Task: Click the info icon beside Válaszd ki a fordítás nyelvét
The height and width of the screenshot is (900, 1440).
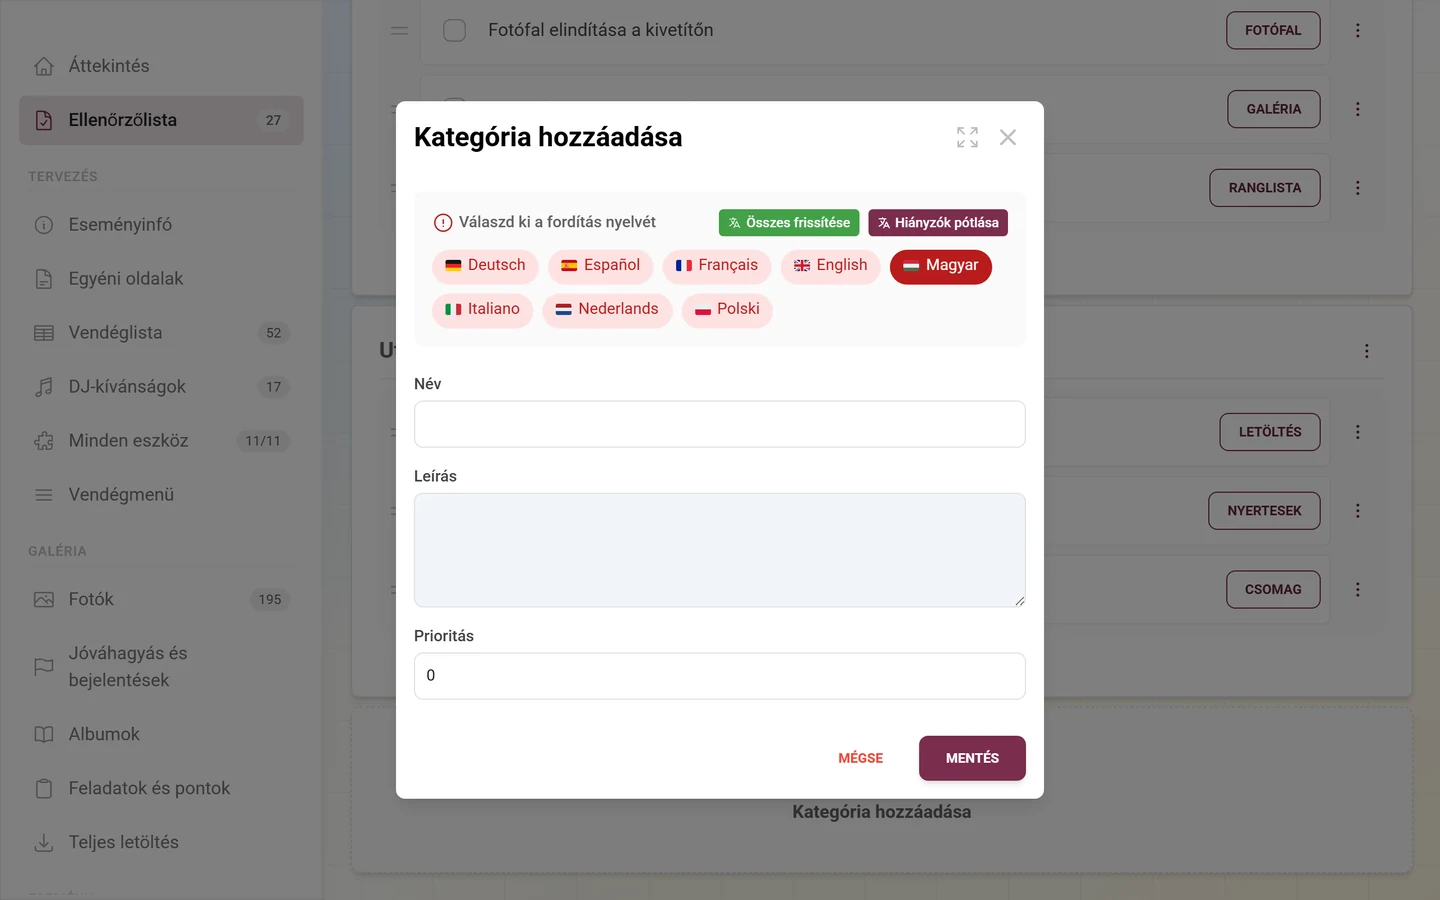Action: click(x=443, y=223)
